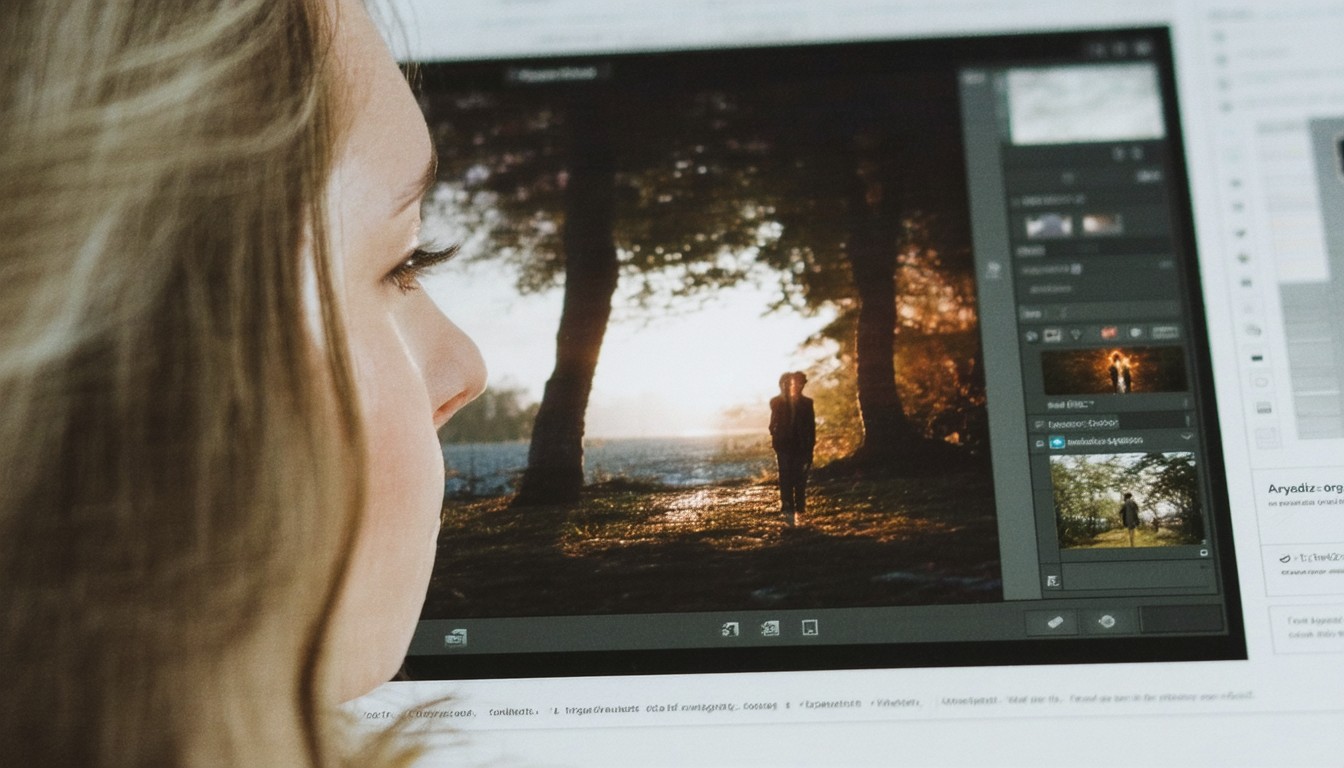Click the large white preview at panel top
The image size is (1344, 768).
(x=1085, y=102)
